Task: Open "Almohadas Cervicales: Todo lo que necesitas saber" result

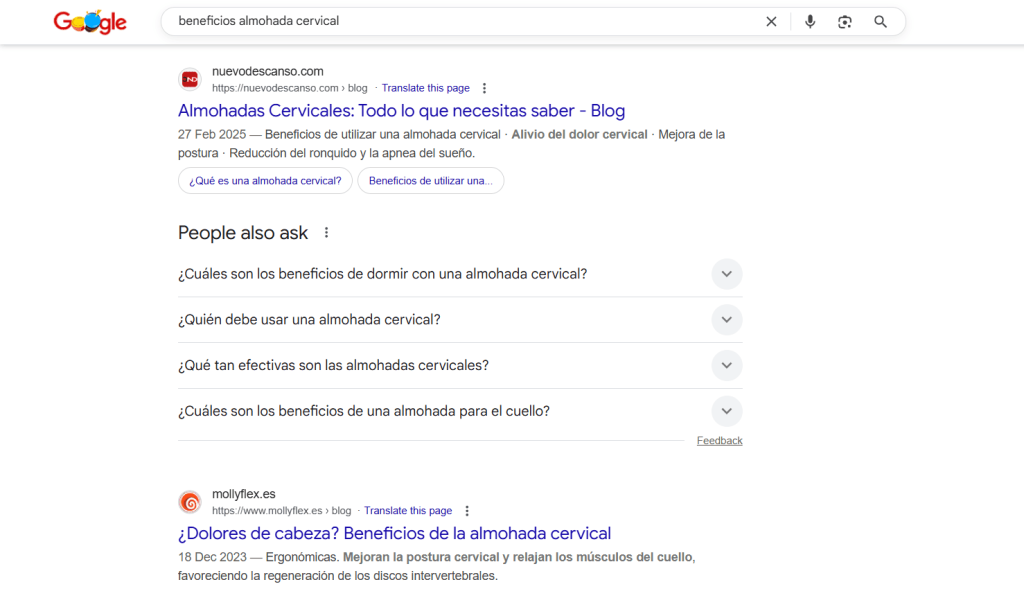Action: (401, 111)
